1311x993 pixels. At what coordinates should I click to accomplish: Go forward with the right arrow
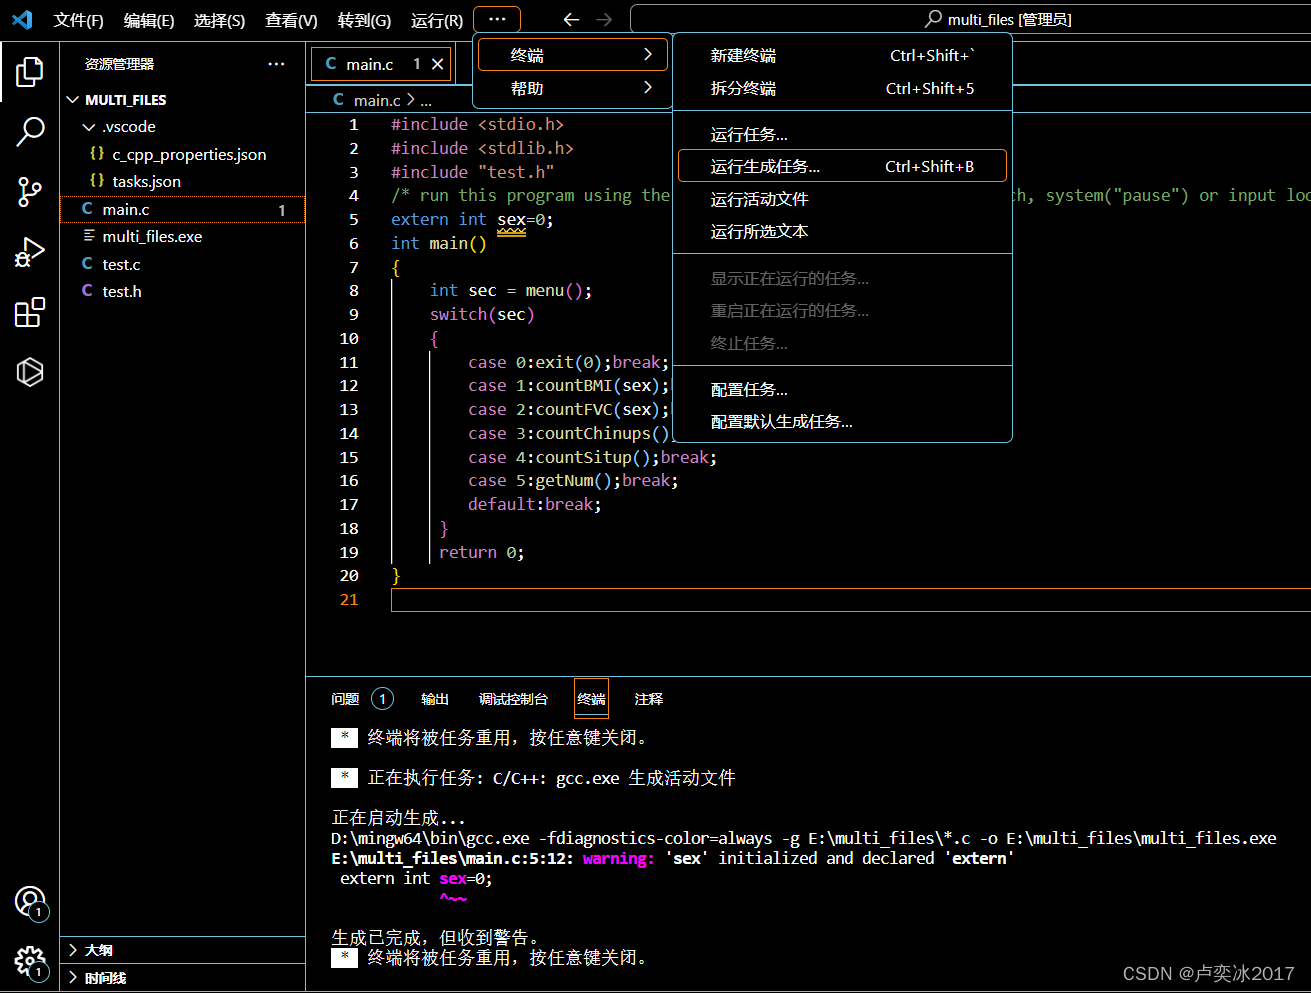(604, 19)
